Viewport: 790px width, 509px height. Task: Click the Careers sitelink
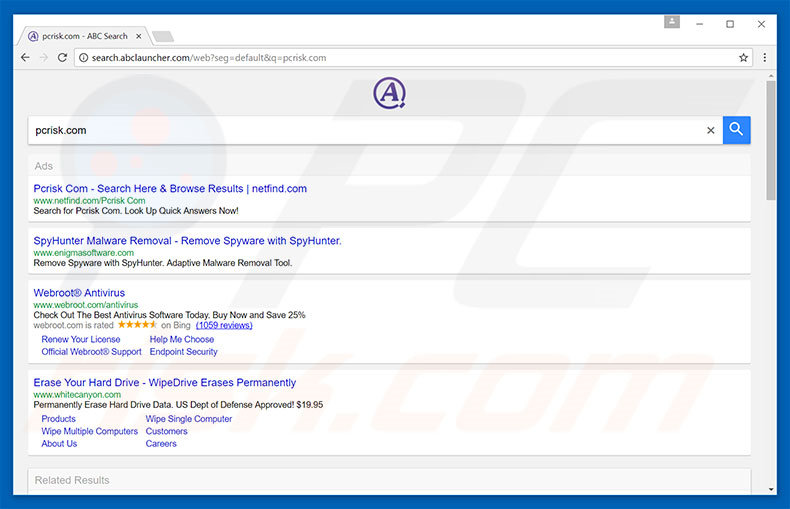coord(161,443)
